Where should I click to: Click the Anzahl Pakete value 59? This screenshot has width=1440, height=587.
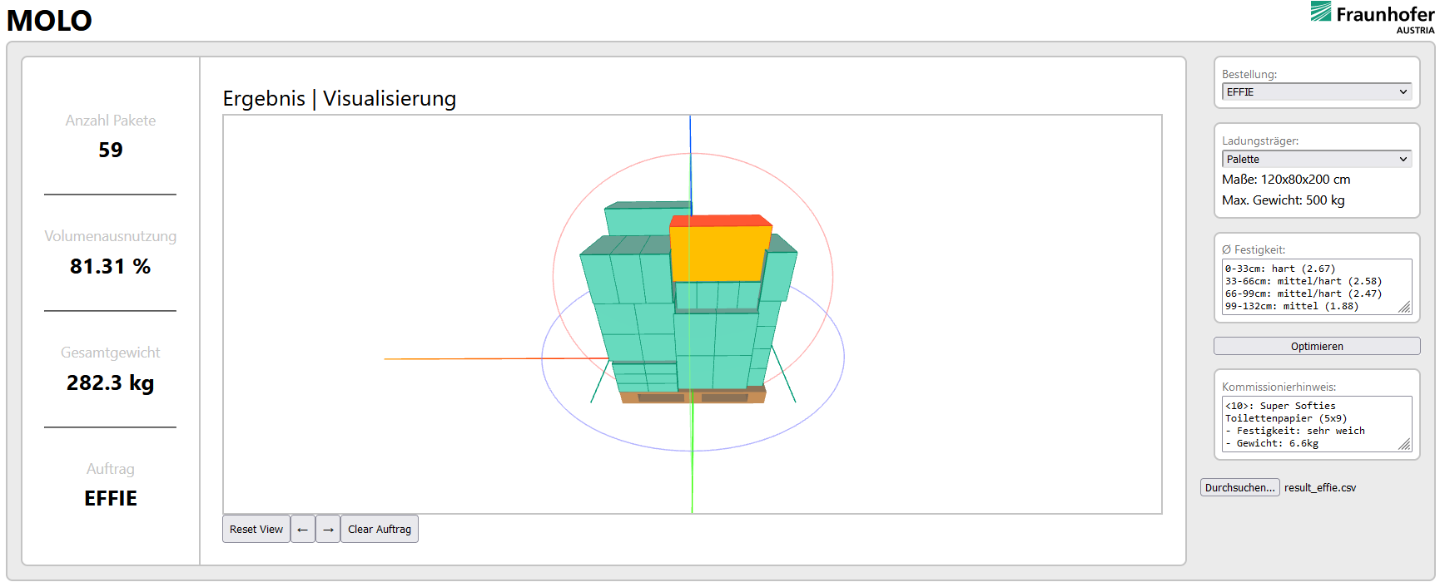[110, 150]
